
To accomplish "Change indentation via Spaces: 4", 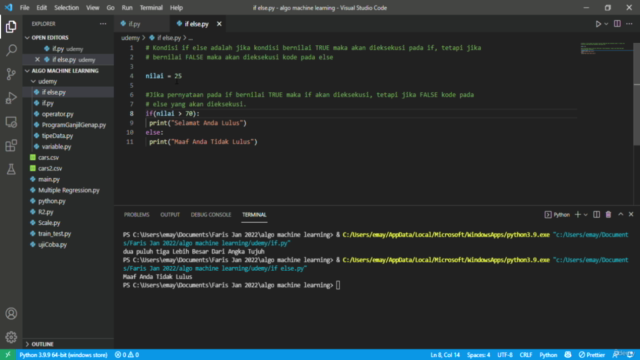I will (478, 355).
